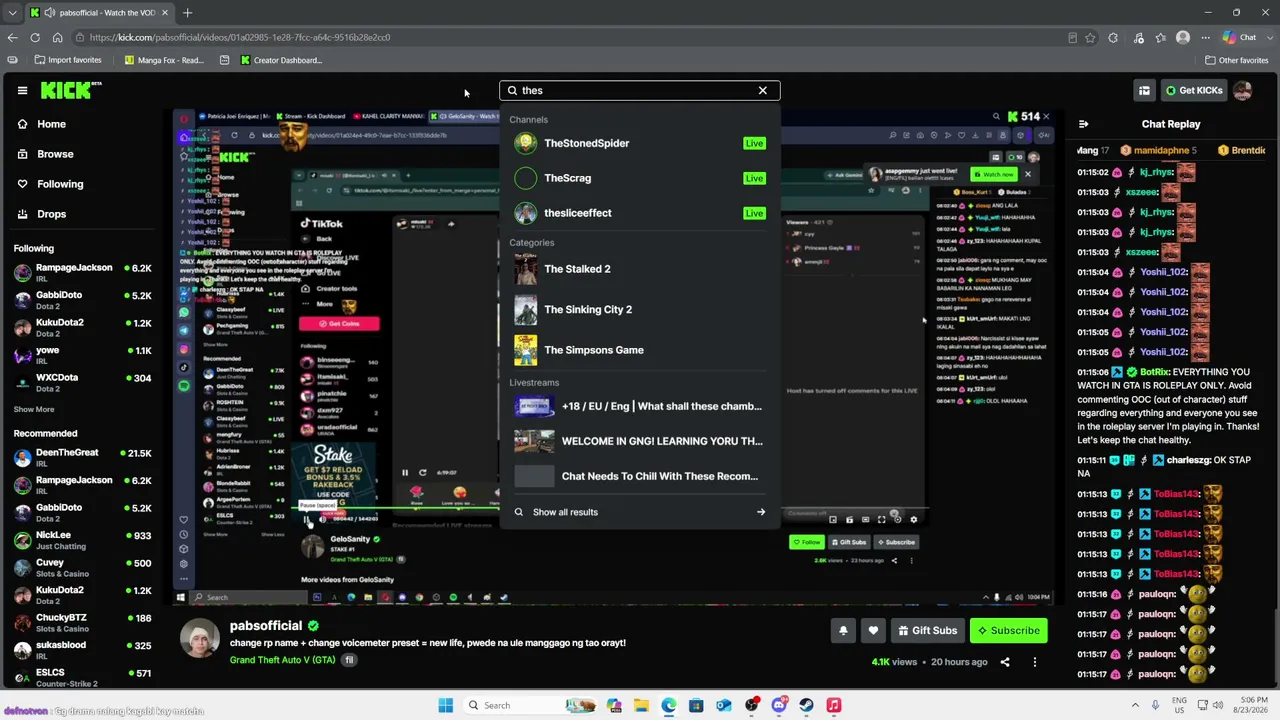Image resolution: width=1280 pixels, height=720 pixels.
Task: Click the browser back arrow
Action: click(x=12, y=38)
